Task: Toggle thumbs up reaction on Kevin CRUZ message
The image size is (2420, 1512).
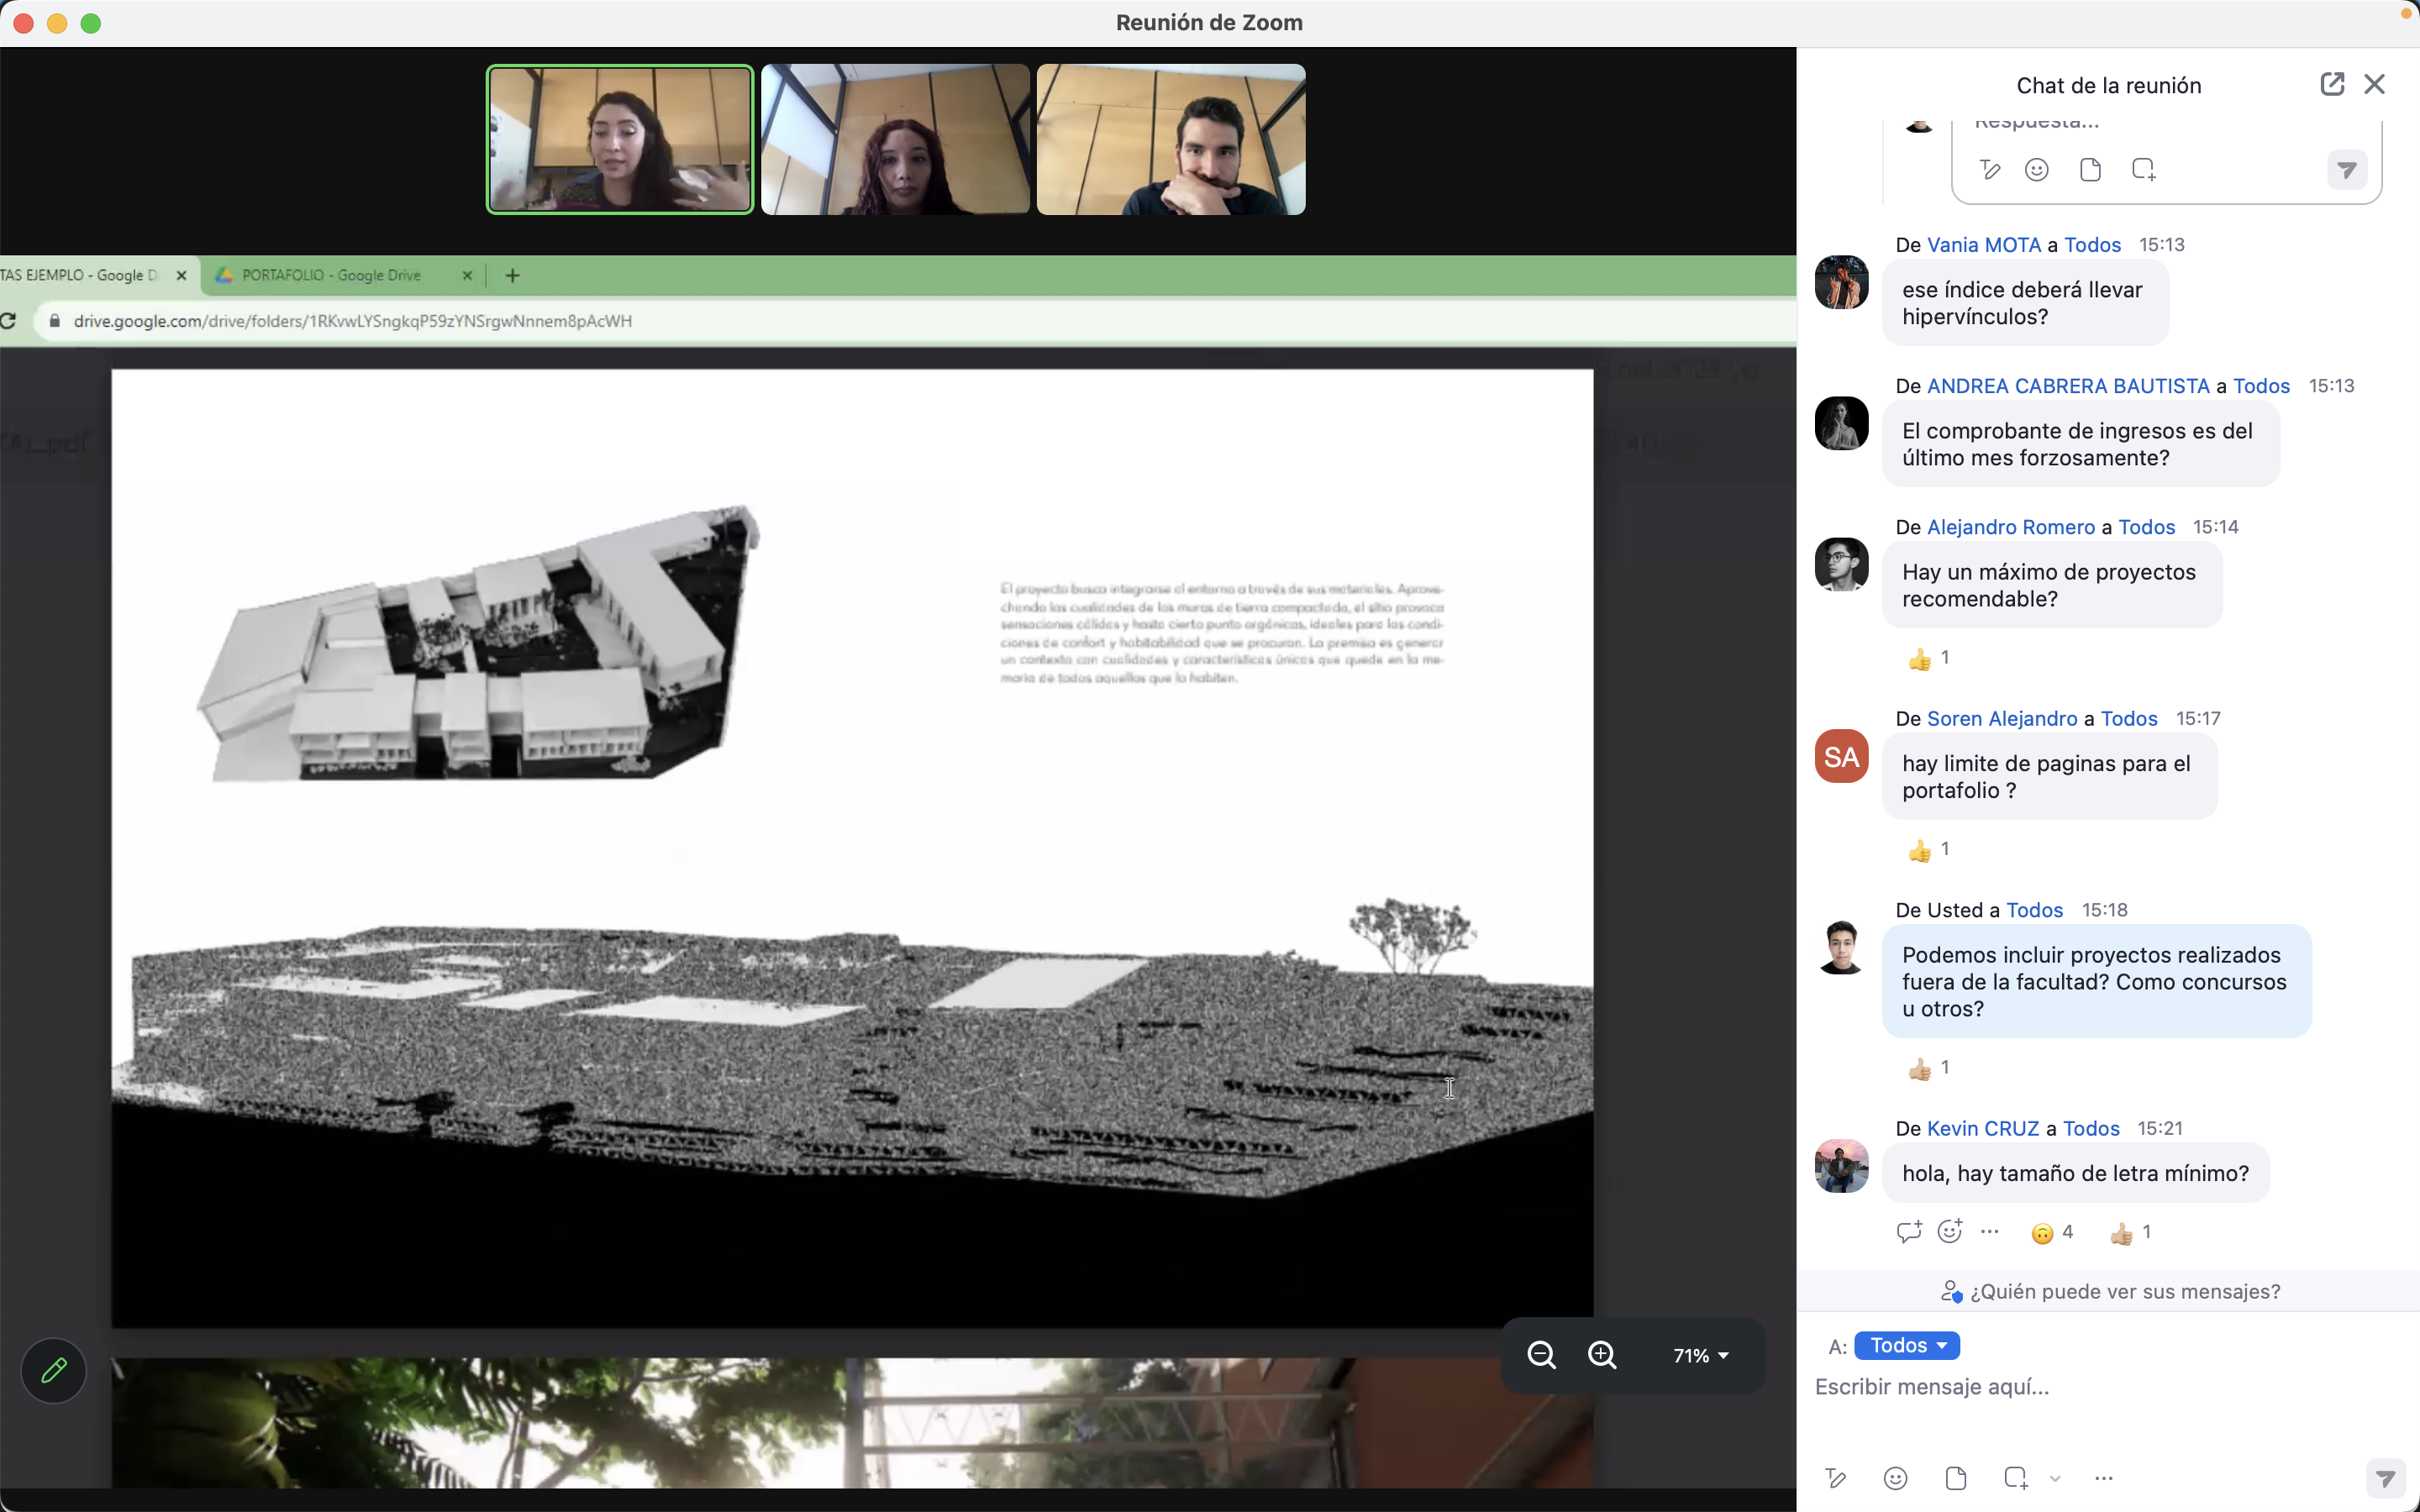Action: [2129, 1233]
